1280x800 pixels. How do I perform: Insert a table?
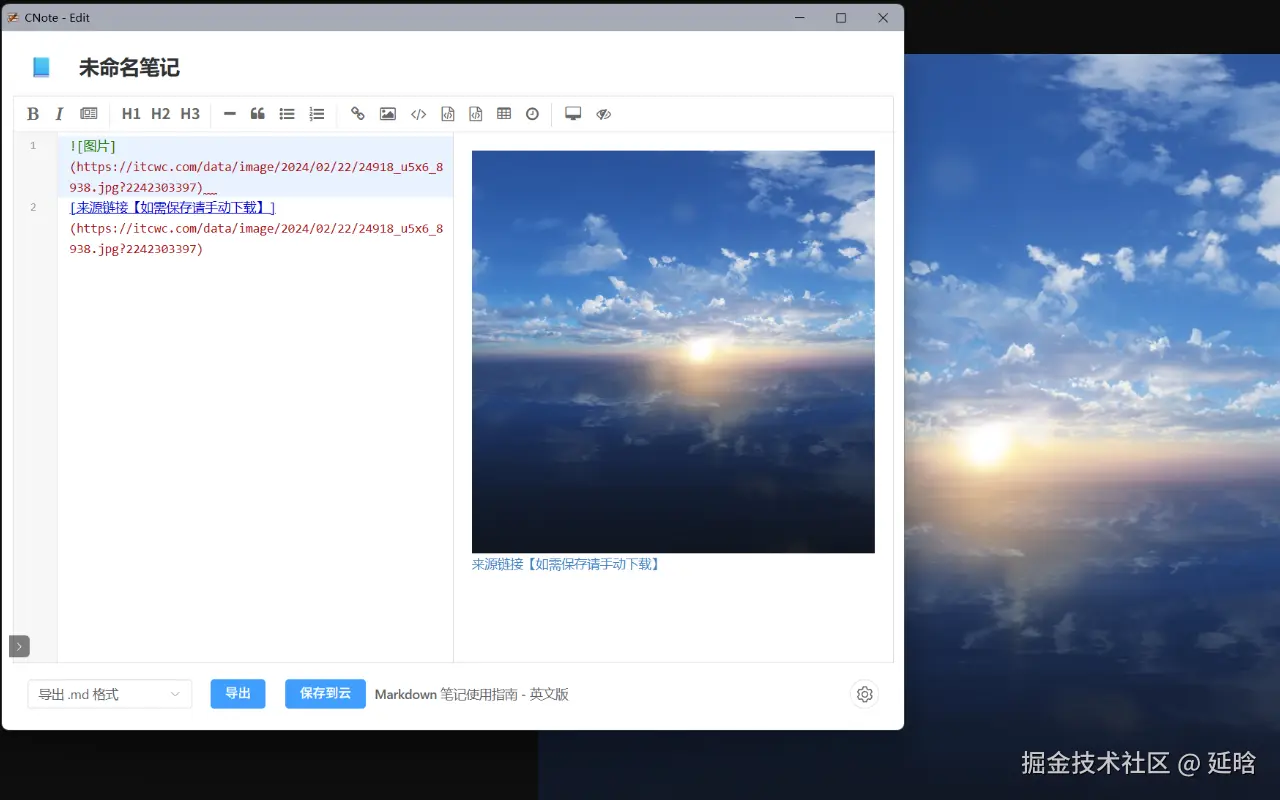pyautogui.click(x=504, y=114)
